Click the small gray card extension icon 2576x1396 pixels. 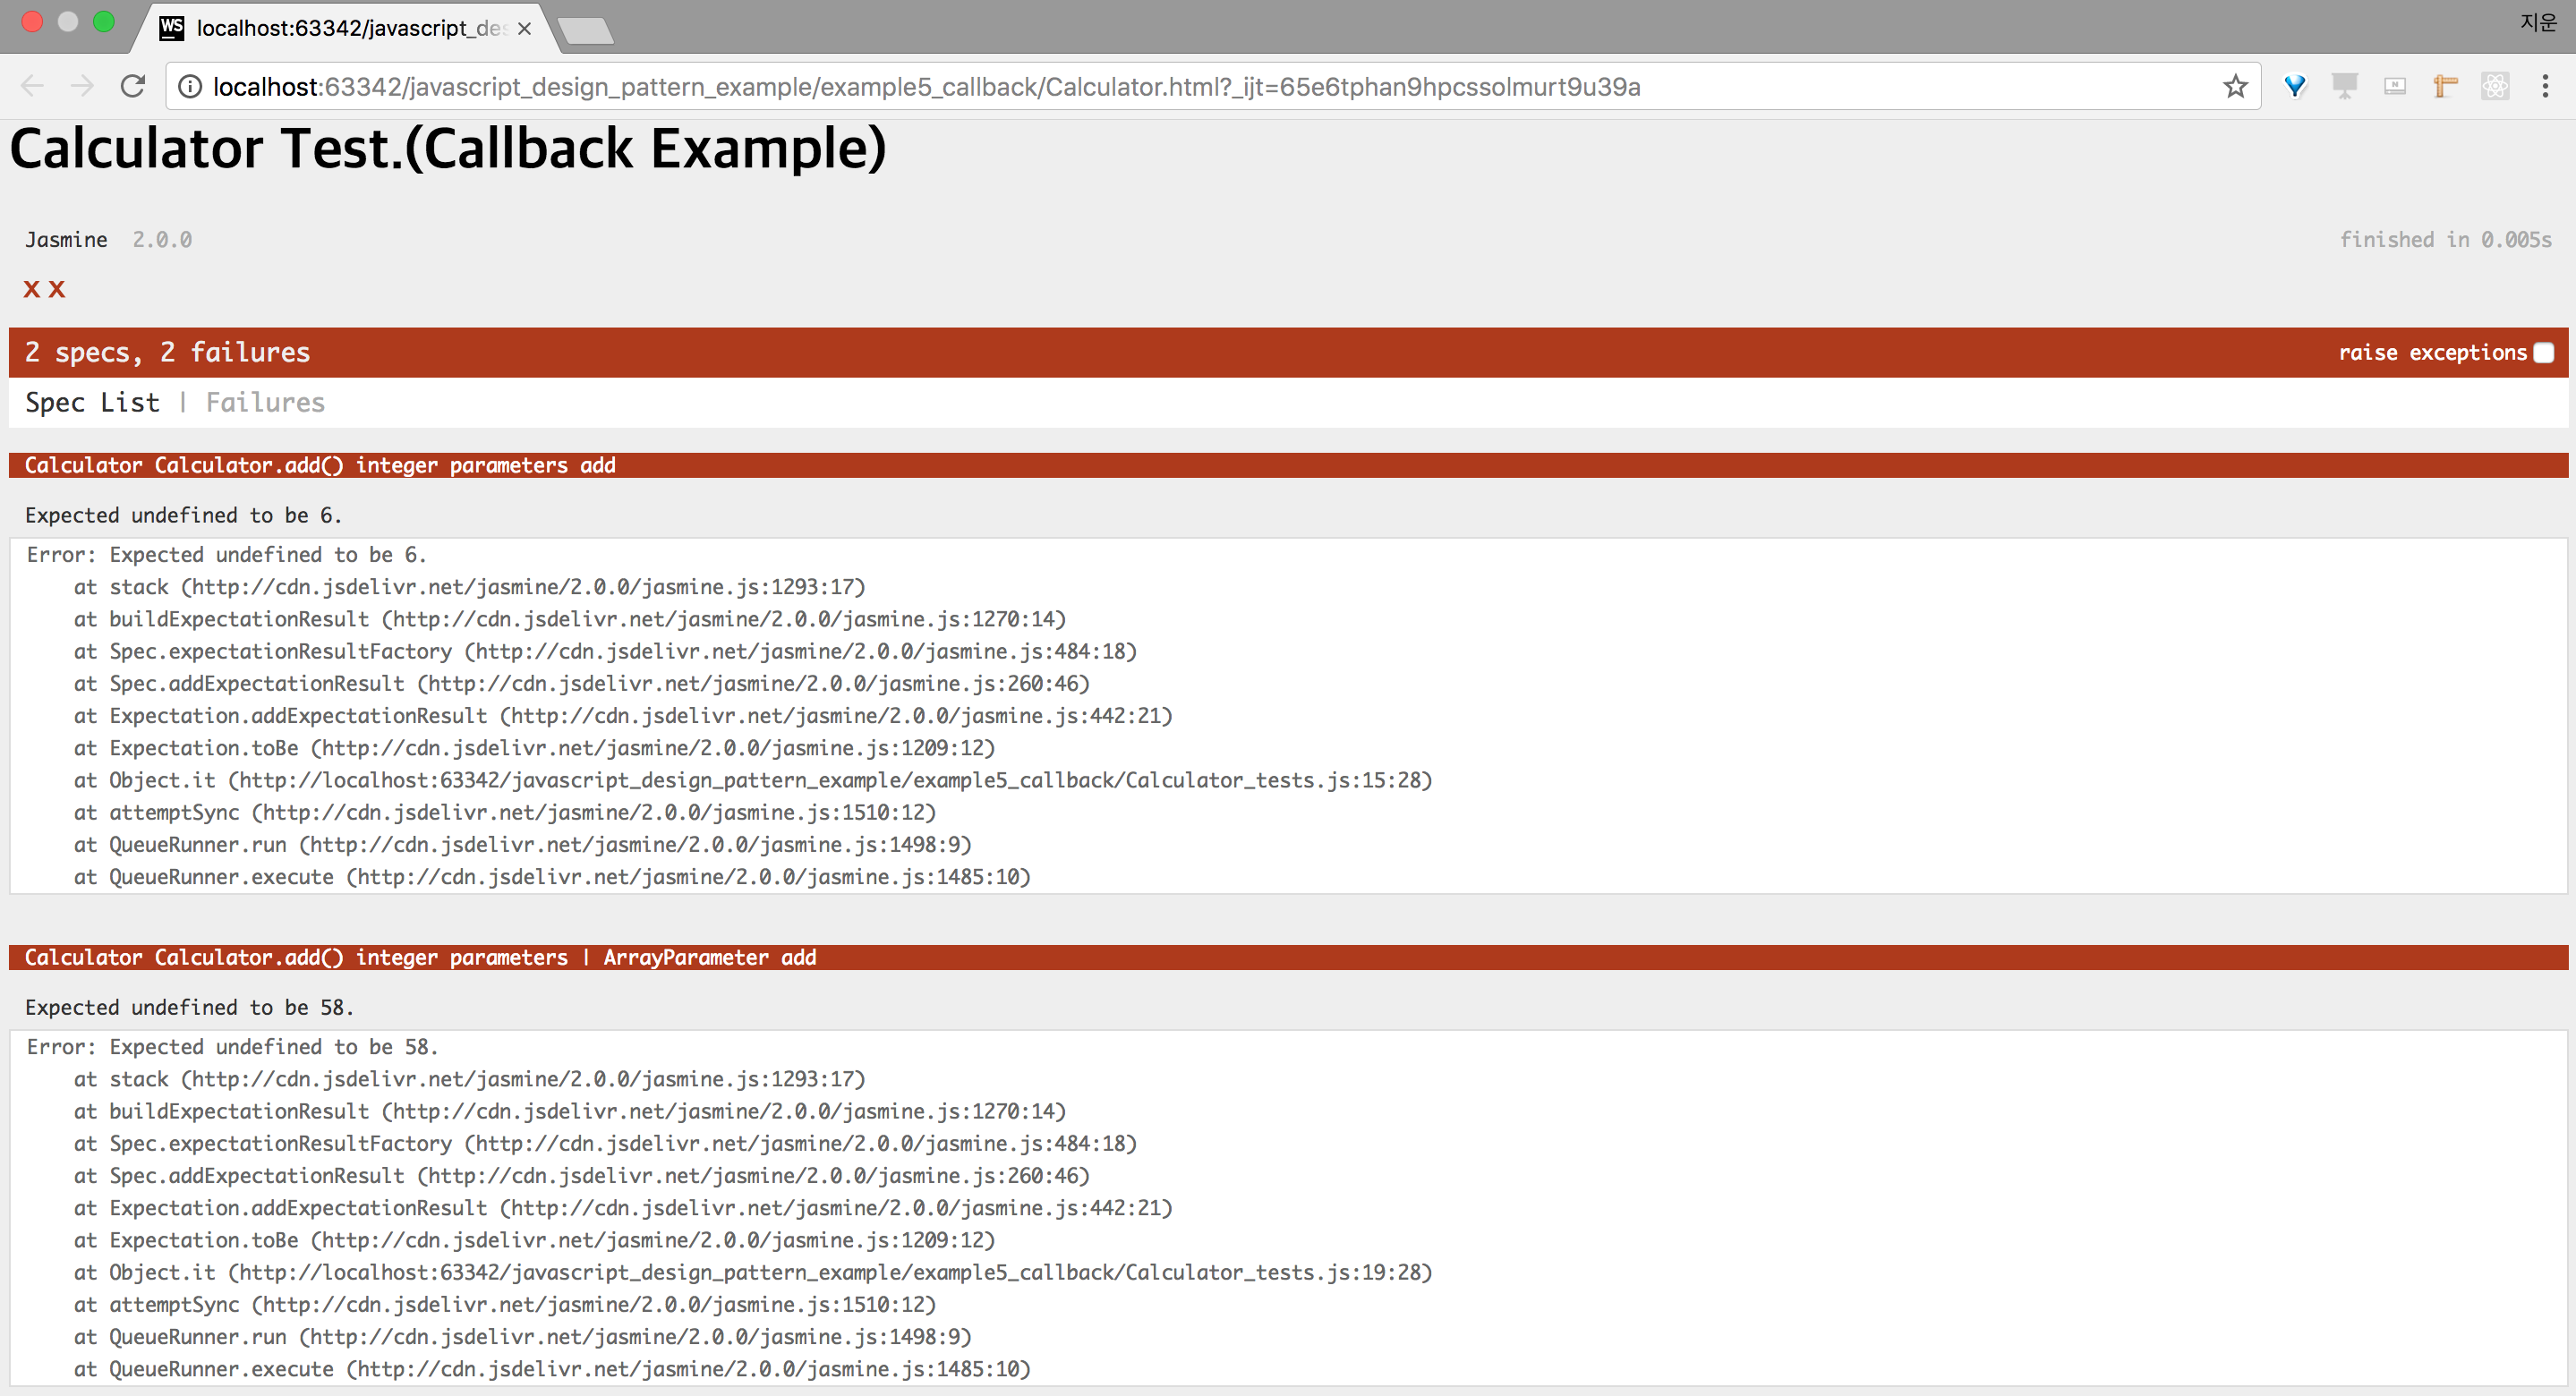[2395, 87]
